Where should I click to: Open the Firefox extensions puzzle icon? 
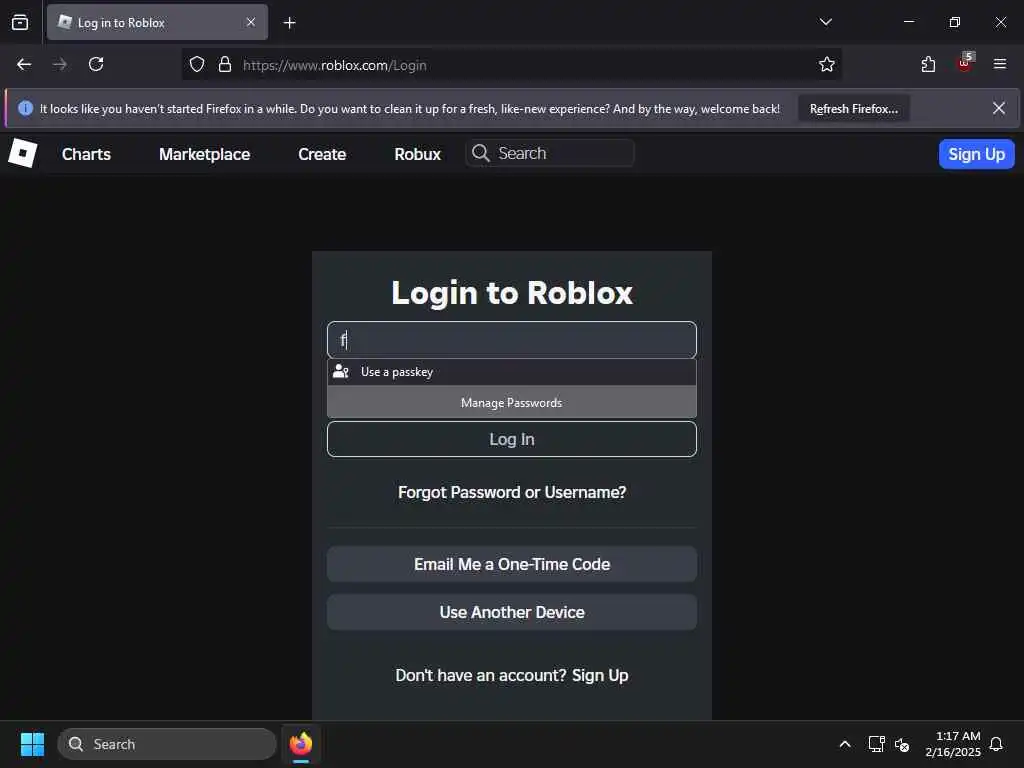(x=928, y=64)
